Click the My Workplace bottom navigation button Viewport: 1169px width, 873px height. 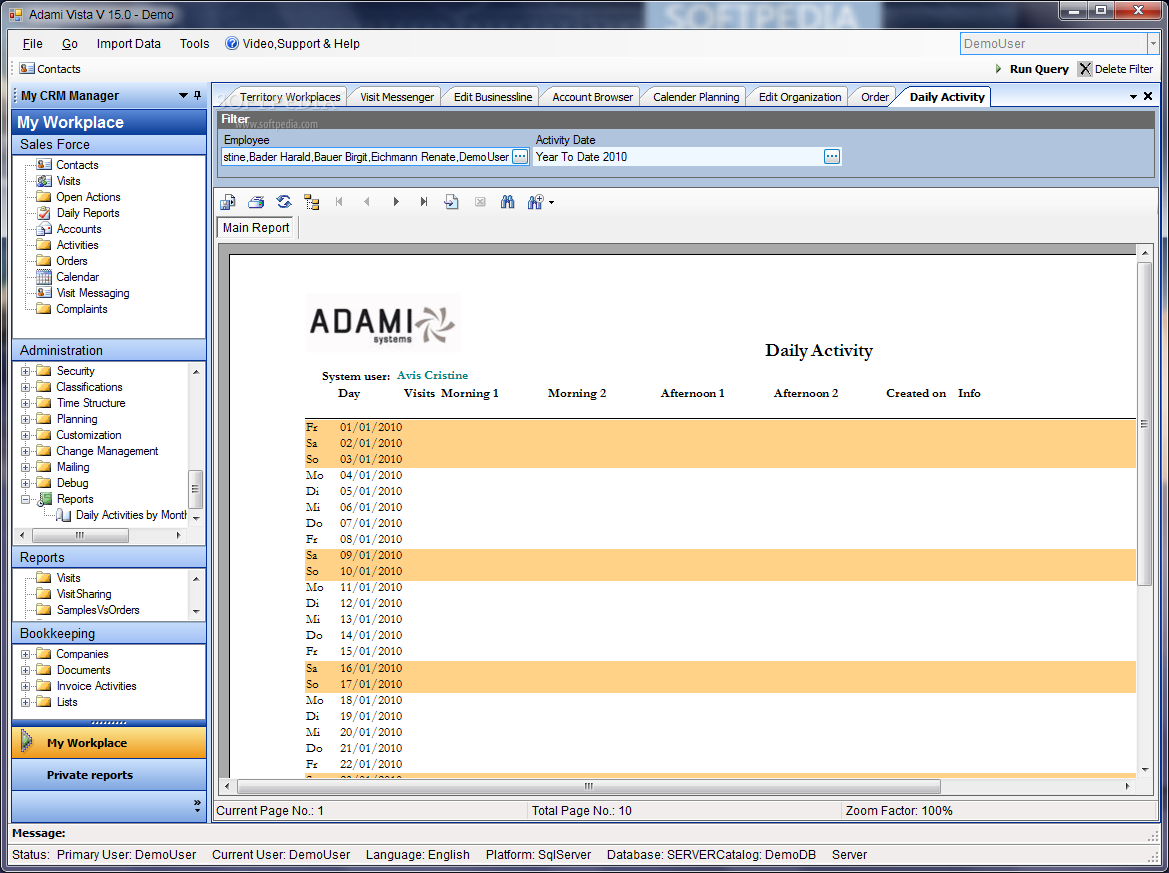[x=109, y=743]
